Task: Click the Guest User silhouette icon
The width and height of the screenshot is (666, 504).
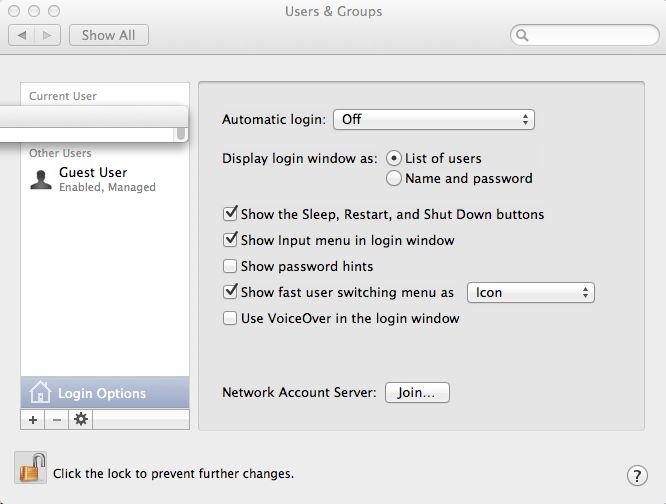Action: 41,180
